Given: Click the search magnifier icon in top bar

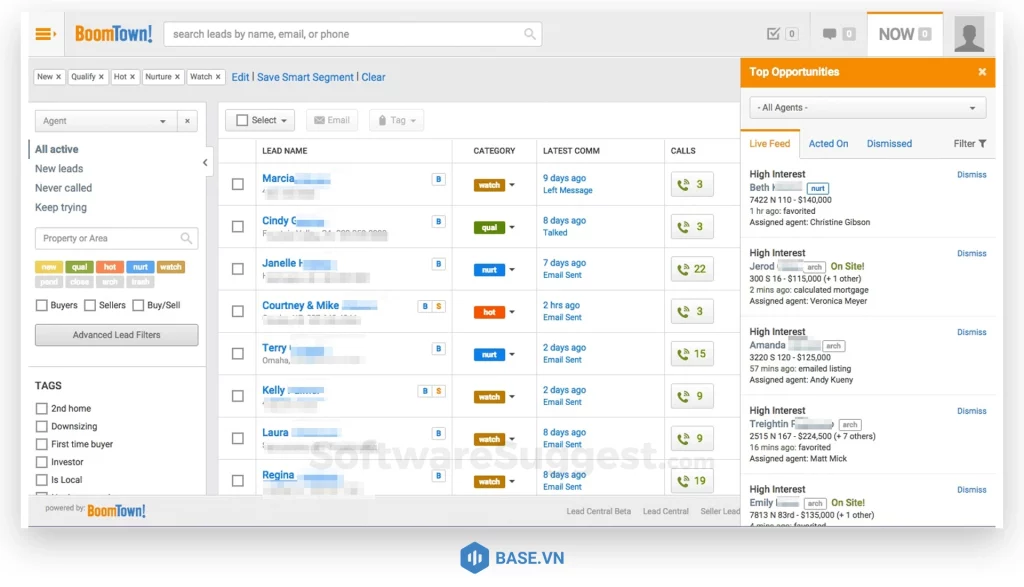Looking at the screenshot, I should pos(529,34).
